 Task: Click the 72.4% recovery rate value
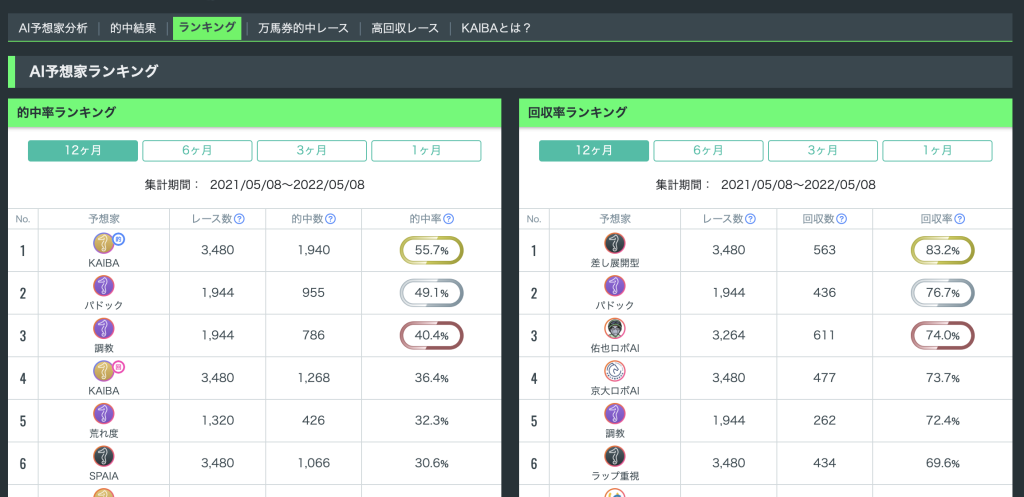(x=943, y=421)
